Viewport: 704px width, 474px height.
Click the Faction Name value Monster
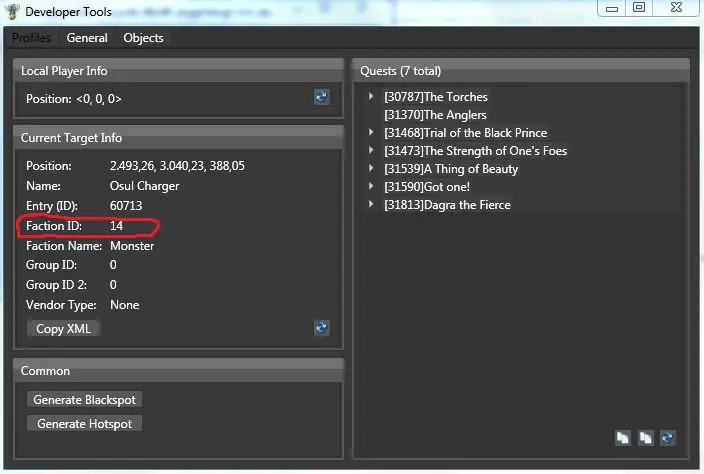pos(132,246)
